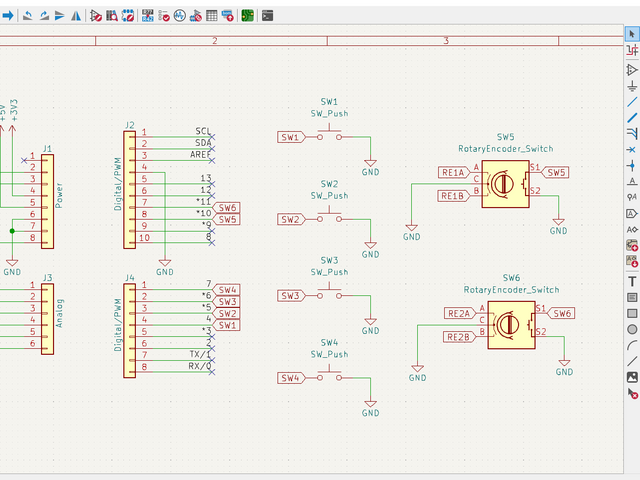This screenshot has height=480, width=640.
Task: Select the J2 Digital/PWM connector
Action: [129, 190]
